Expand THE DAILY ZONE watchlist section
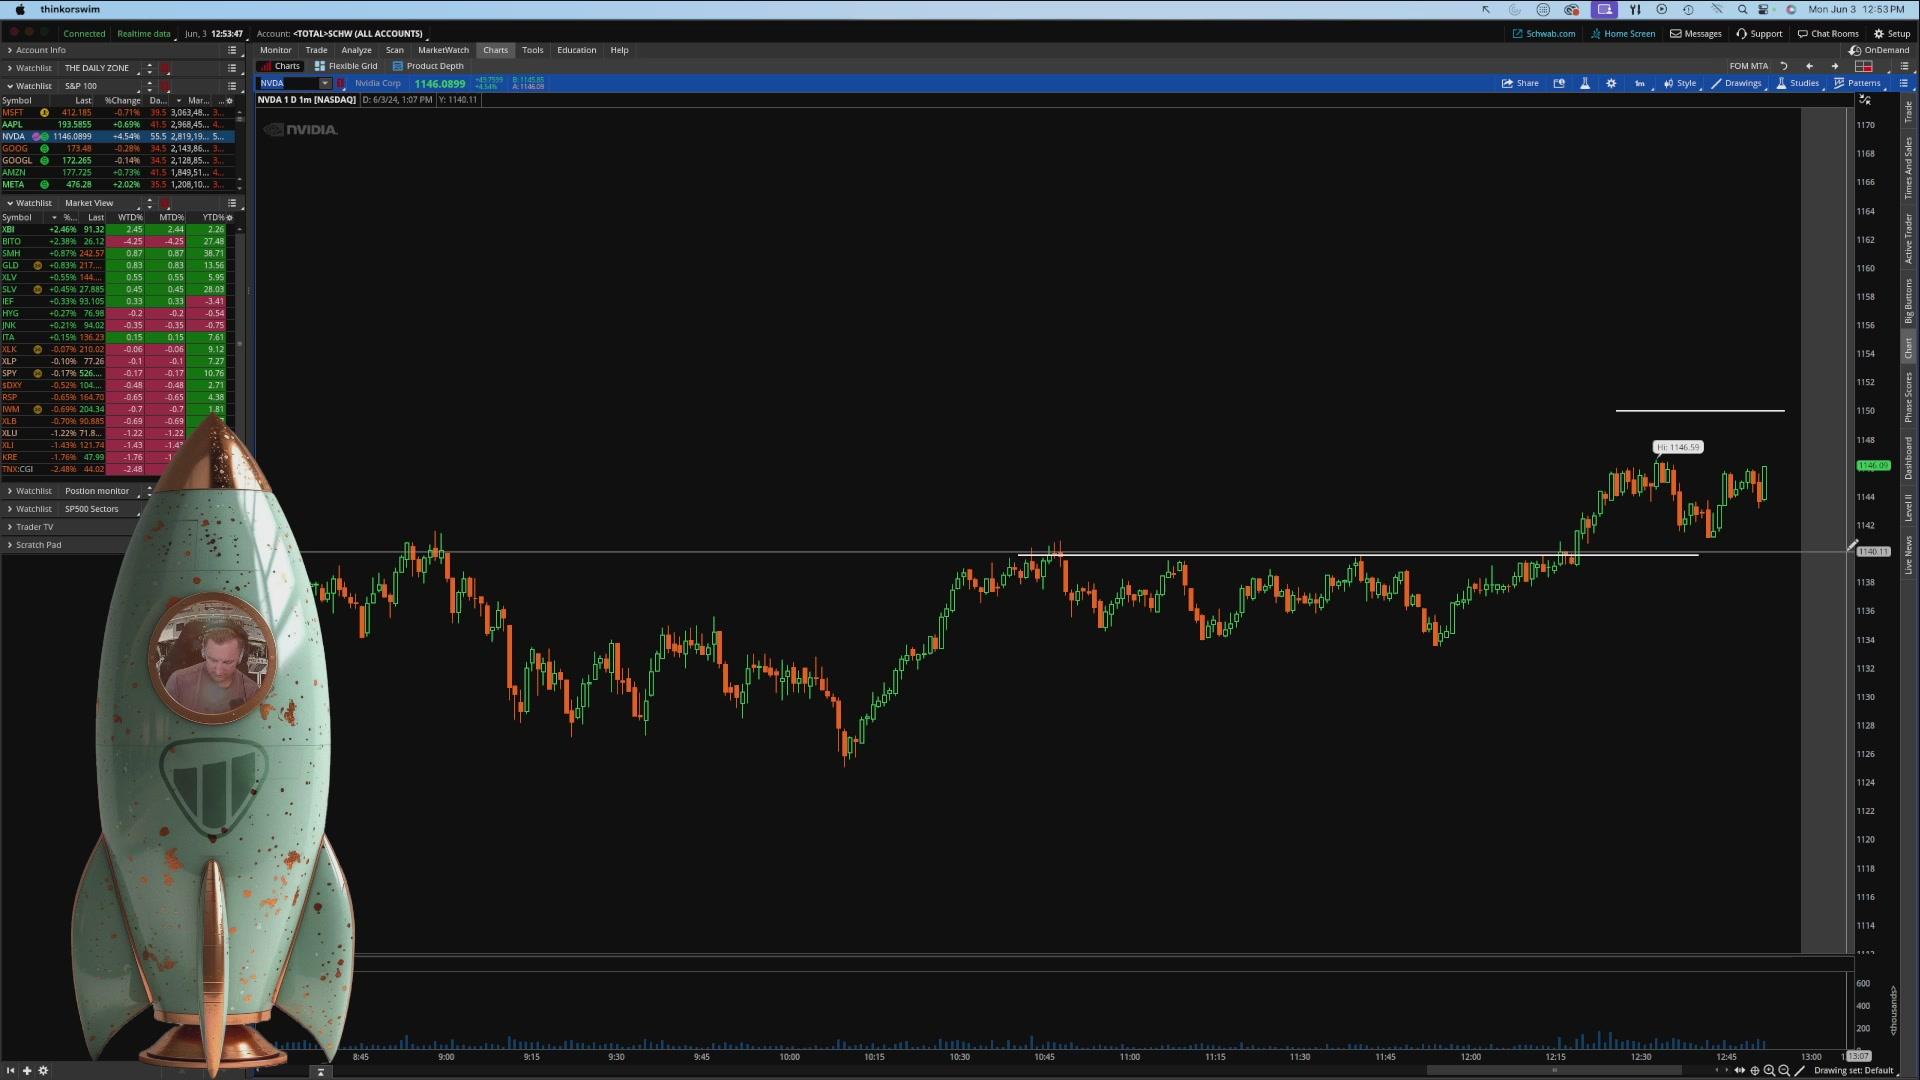 (10, 68)
